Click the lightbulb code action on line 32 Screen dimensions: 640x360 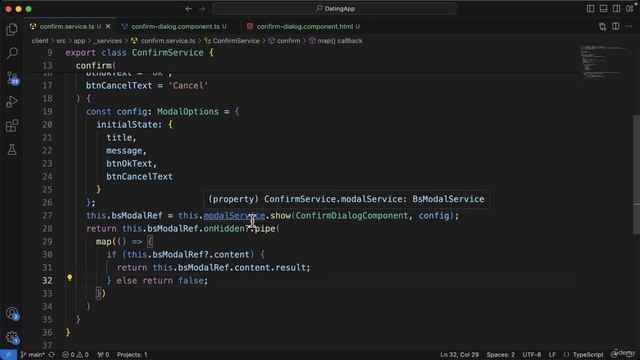(x=70, y=278)
